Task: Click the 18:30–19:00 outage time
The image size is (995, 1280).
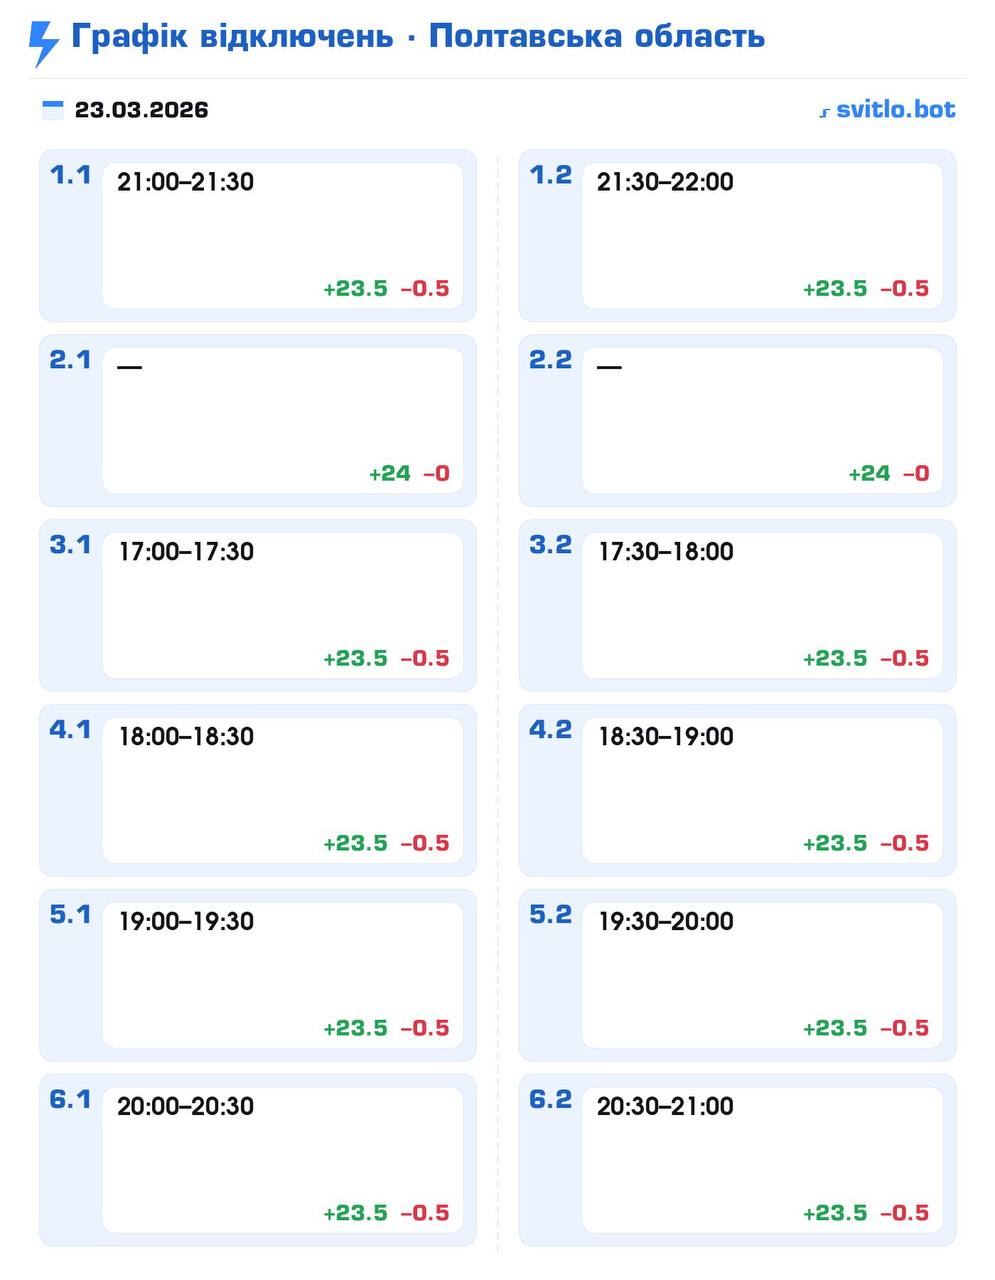Action: tap(666, 737)
